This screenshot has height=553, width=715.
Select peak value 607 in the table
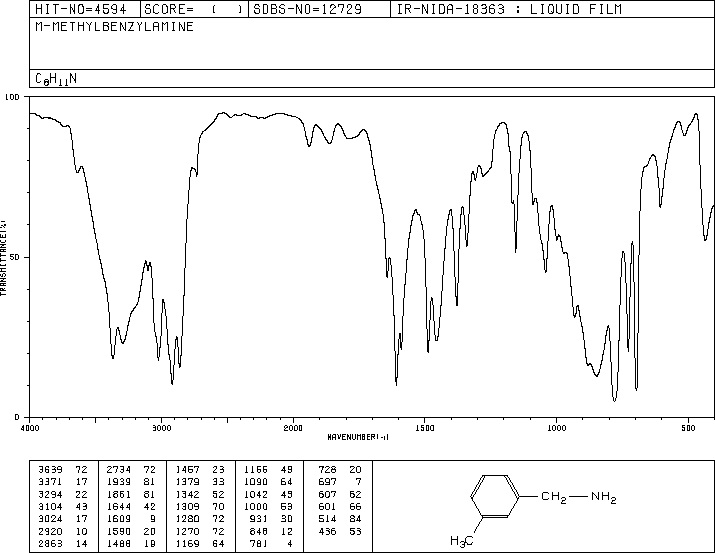point(327,495)
